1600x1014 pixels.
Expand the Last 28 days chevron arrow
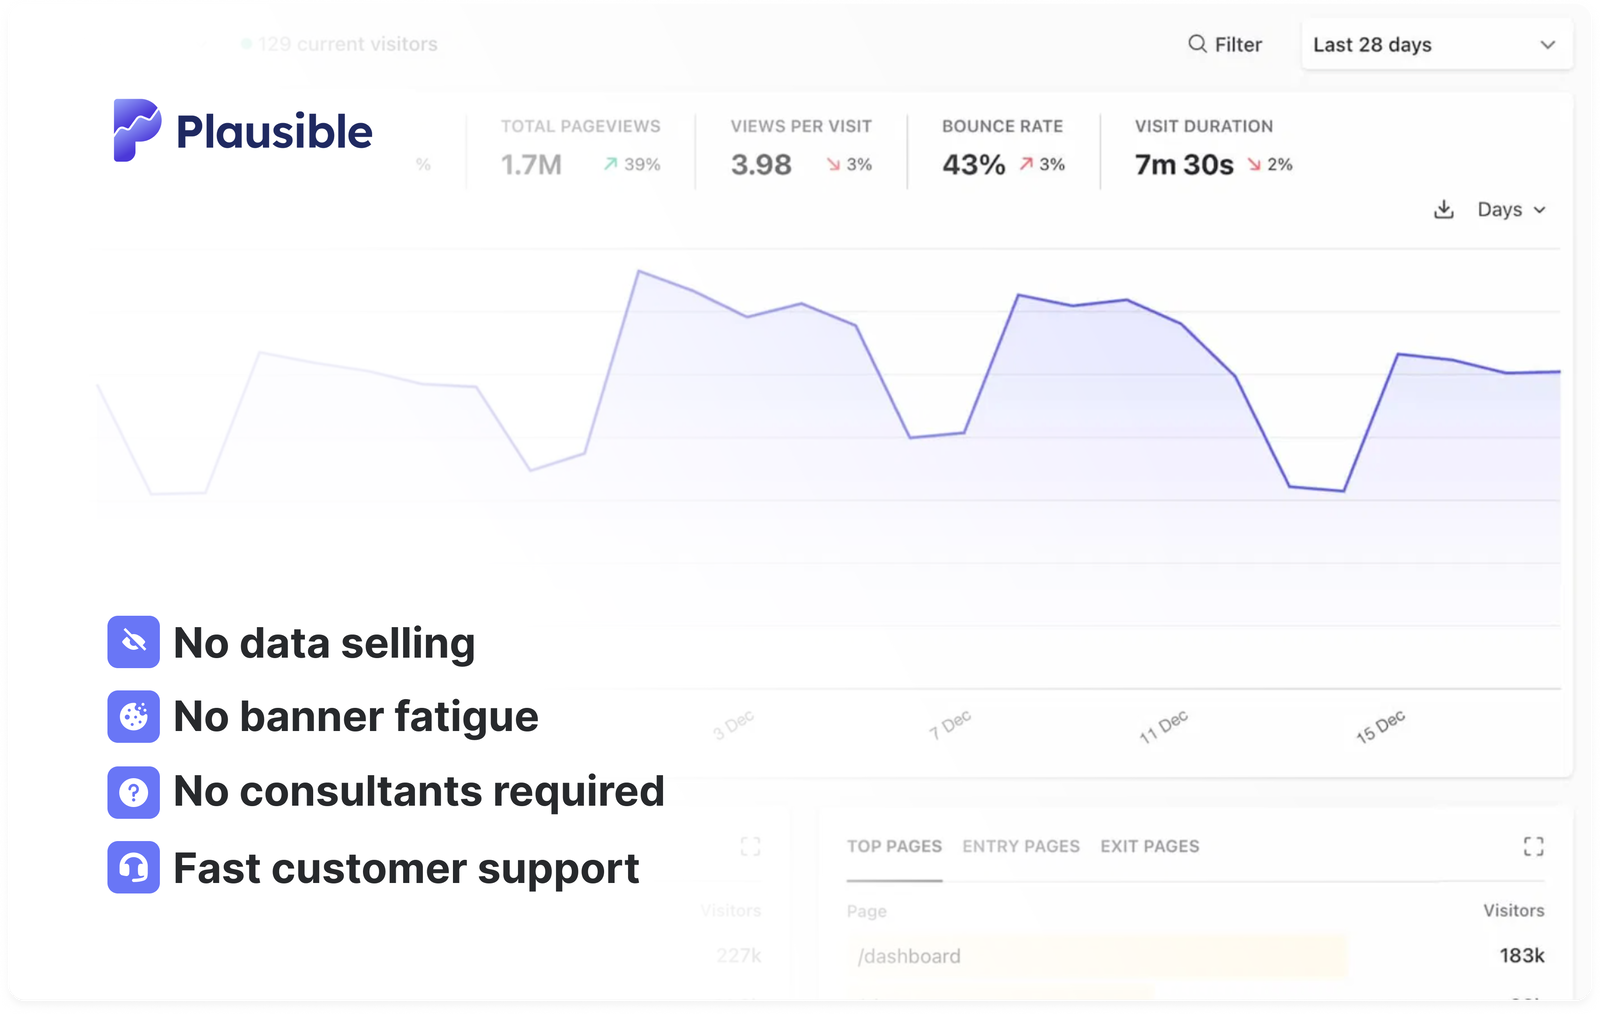point(1548,45)
